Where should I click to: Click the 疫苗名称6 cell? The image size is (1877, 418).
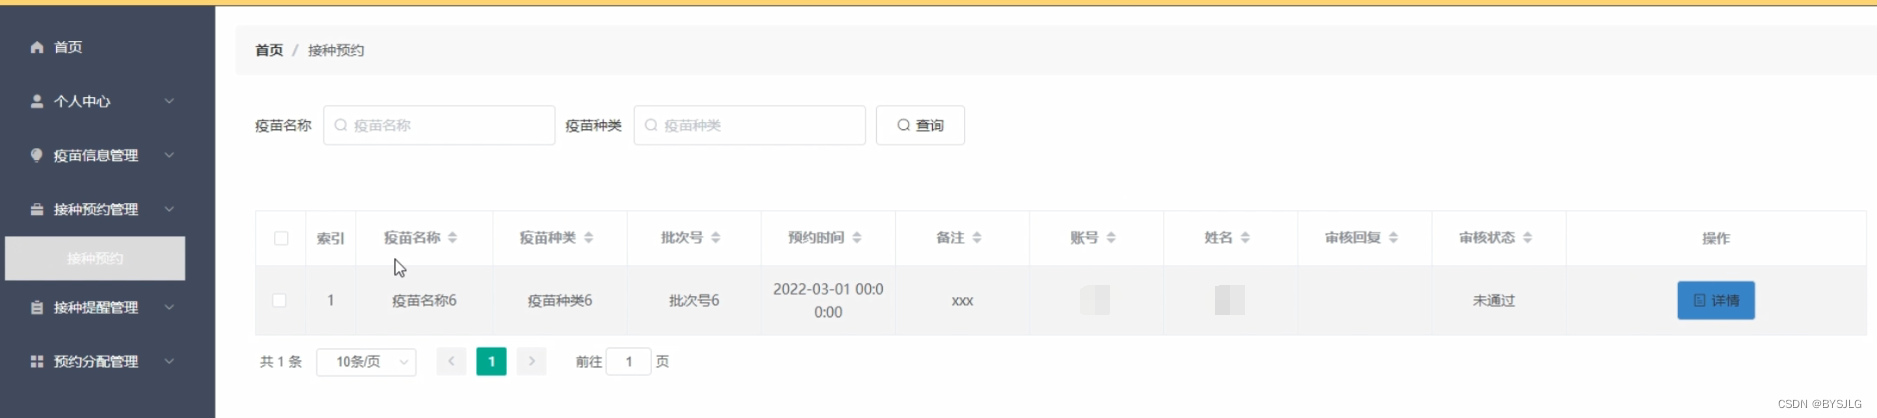click(x=424, y=300)
